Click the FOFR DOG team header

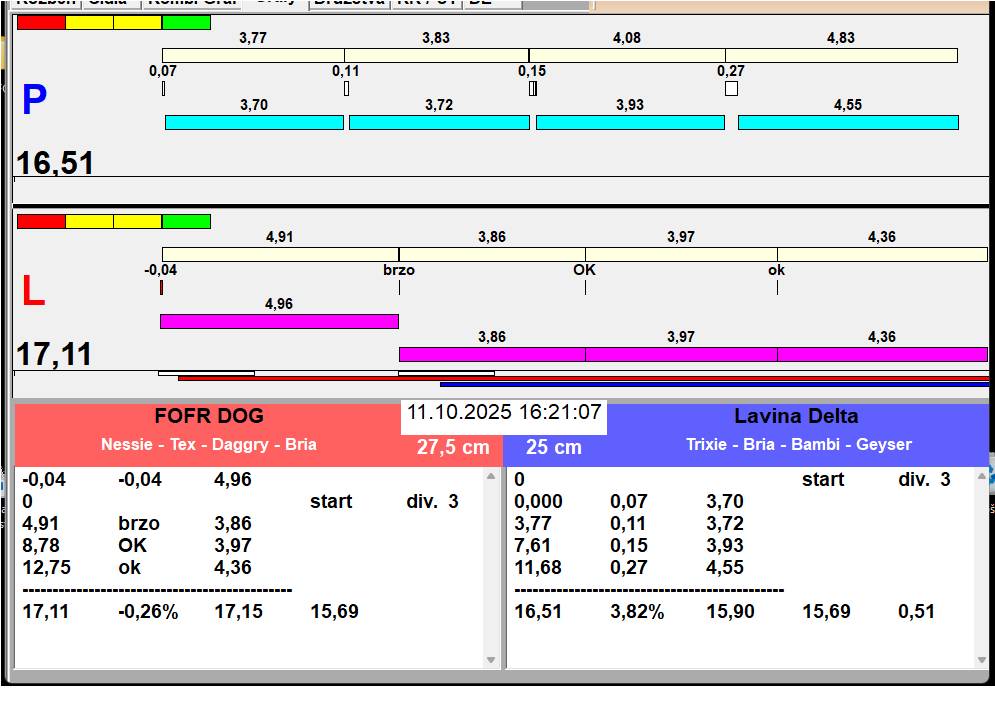(208, 417)
